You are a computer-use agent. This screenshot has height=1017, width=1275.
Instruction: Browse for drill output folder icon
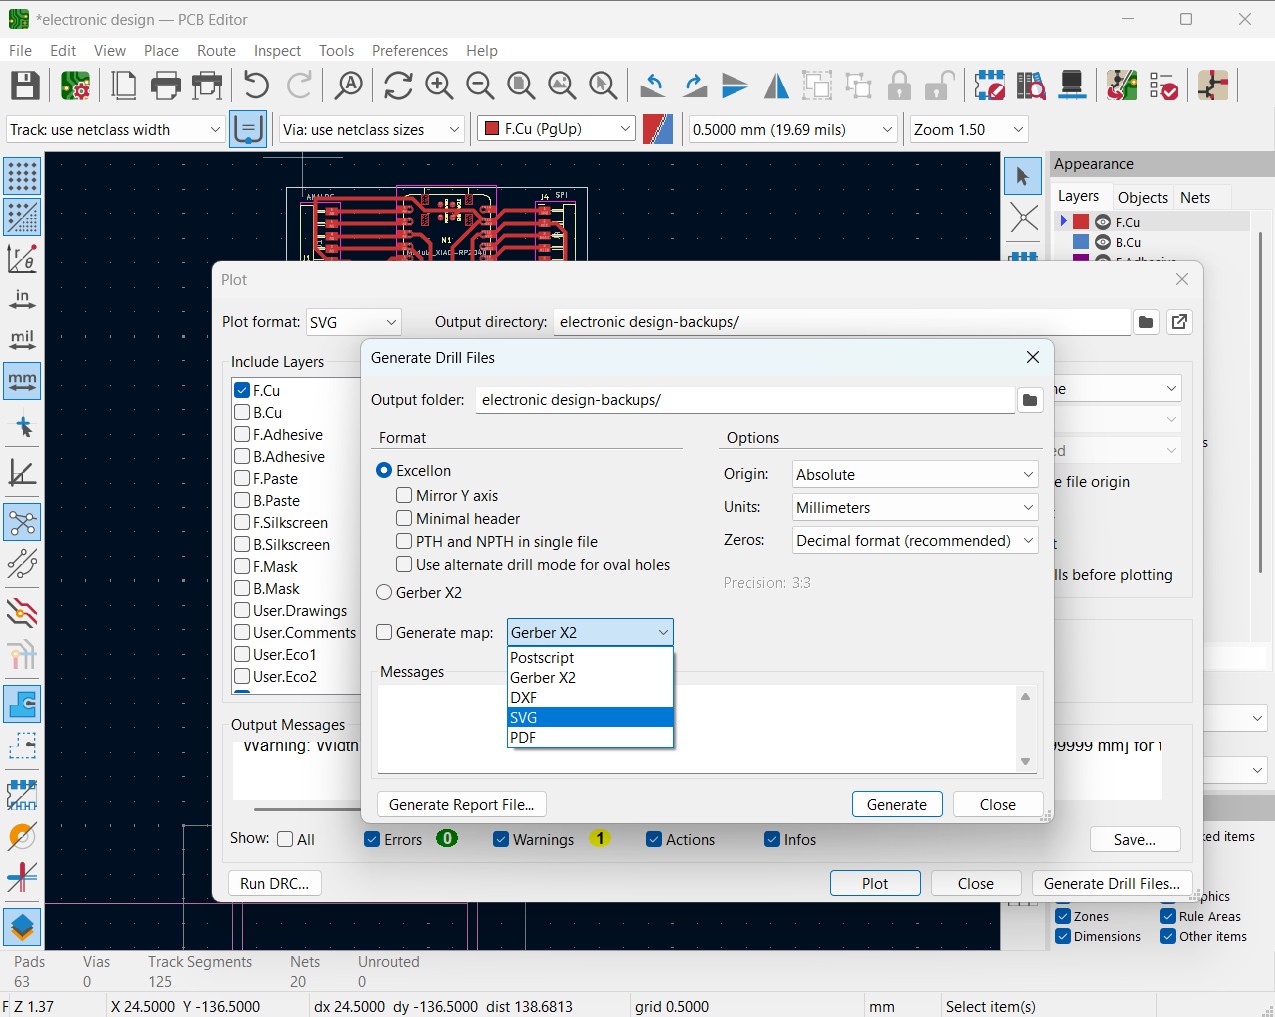[1029, 400]
